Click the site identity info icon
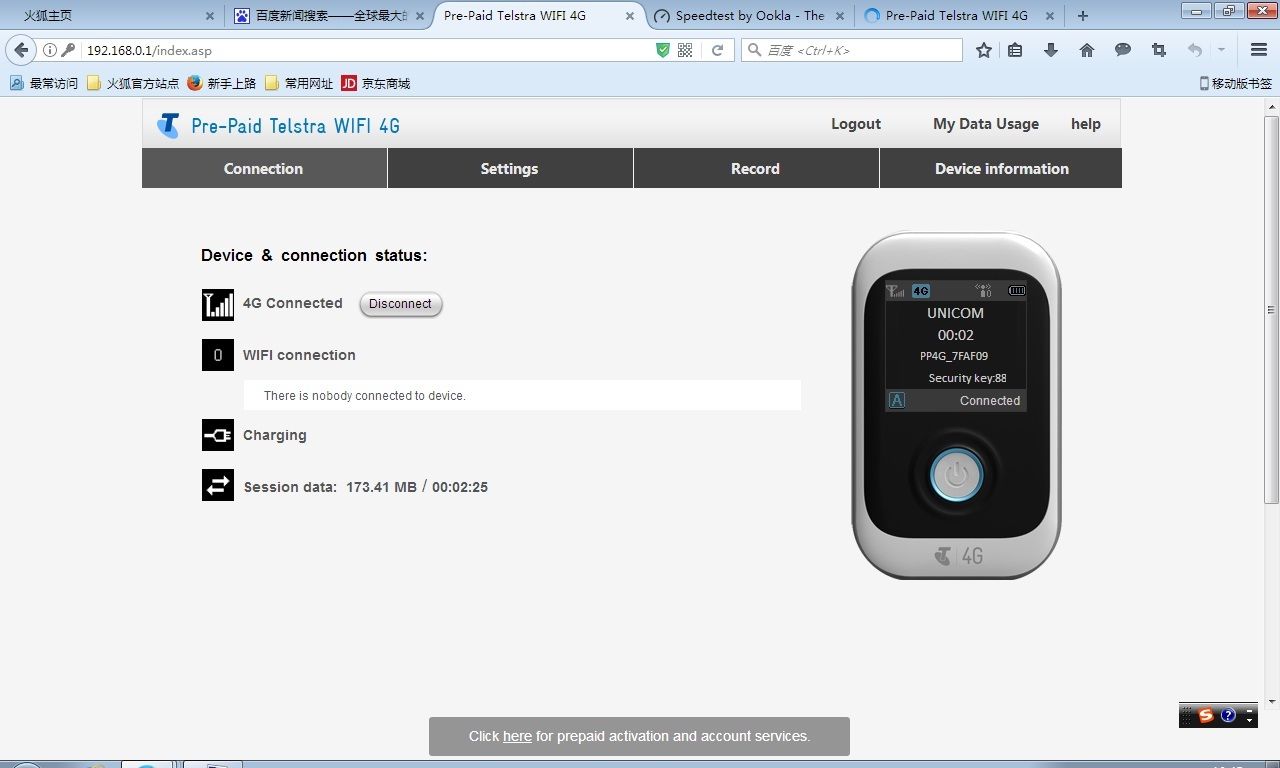 [x=50, y=50]
